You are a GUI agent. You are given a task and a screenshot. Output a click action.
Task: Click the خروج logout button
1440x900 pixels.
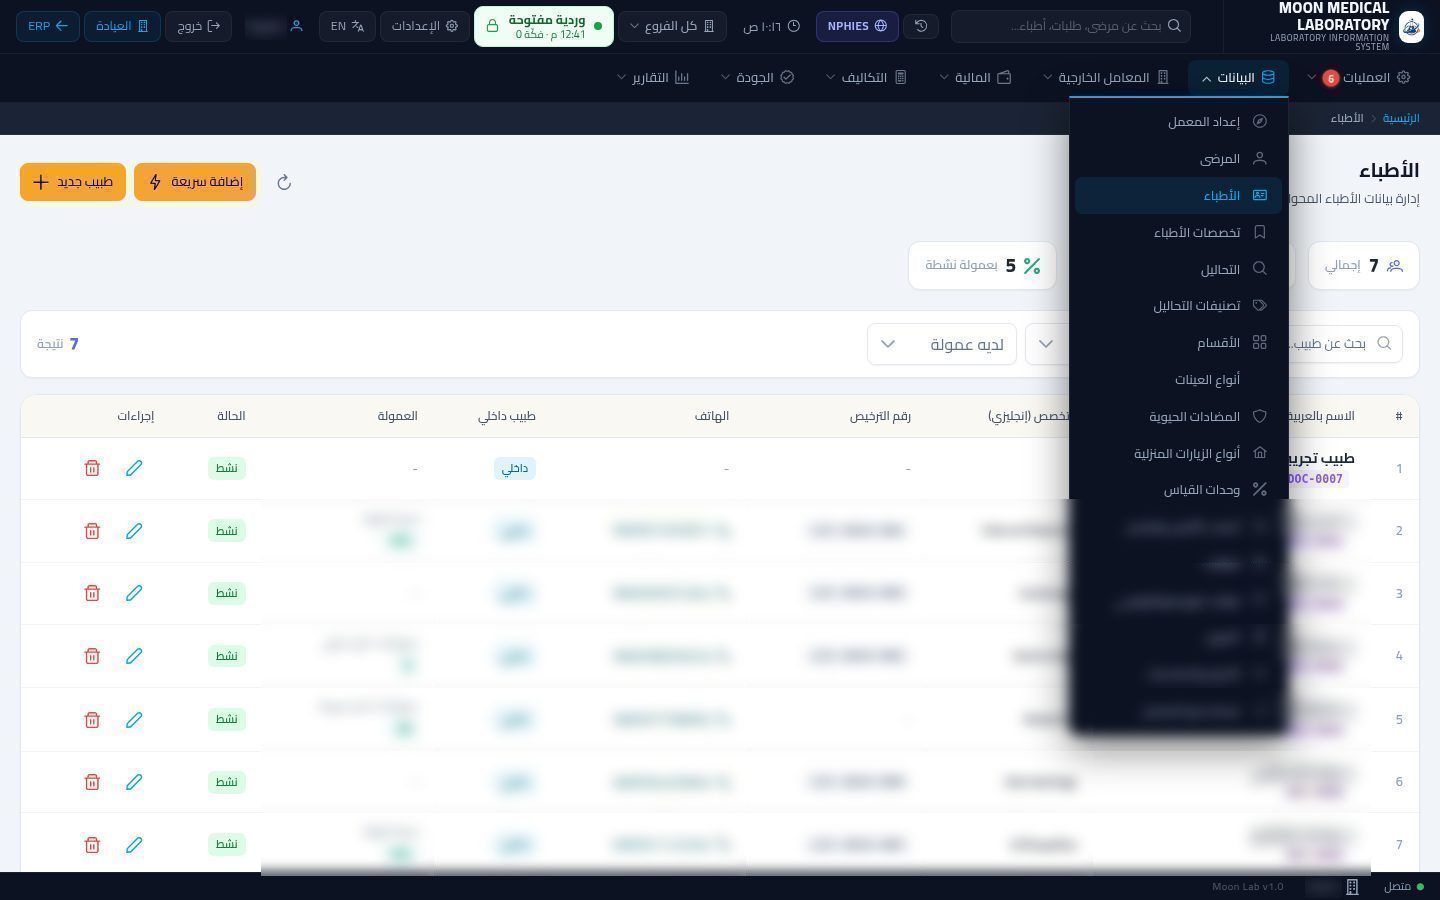[198, 26]
